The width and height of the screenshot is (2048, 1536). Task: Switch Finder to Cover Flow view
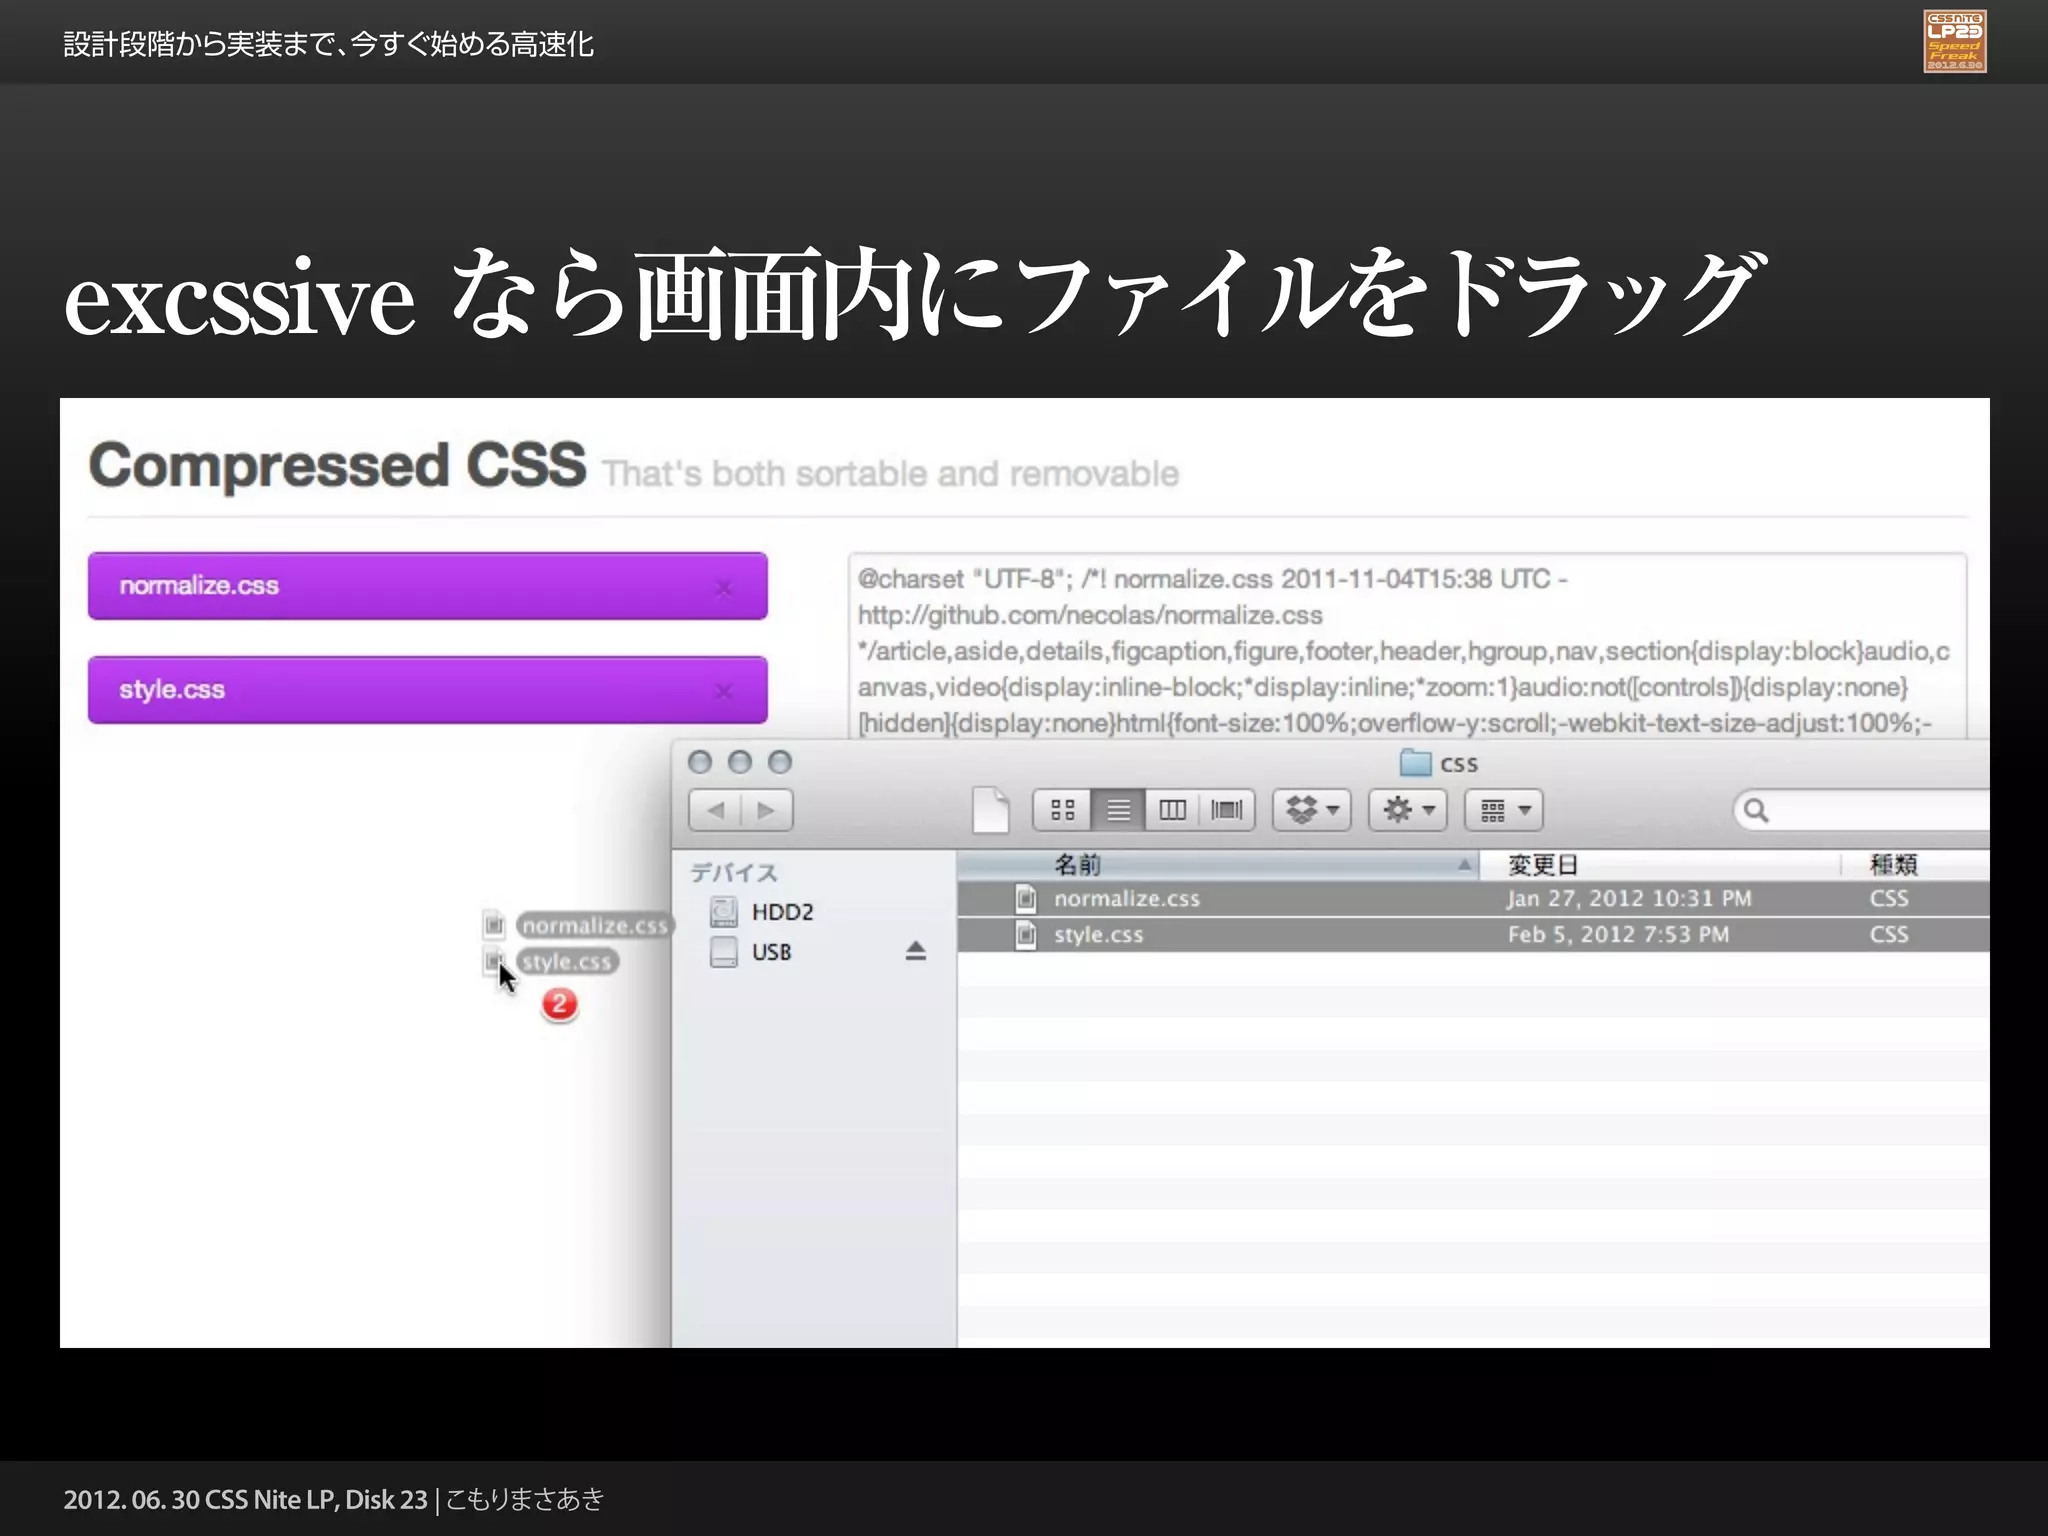coord(1227,810)
